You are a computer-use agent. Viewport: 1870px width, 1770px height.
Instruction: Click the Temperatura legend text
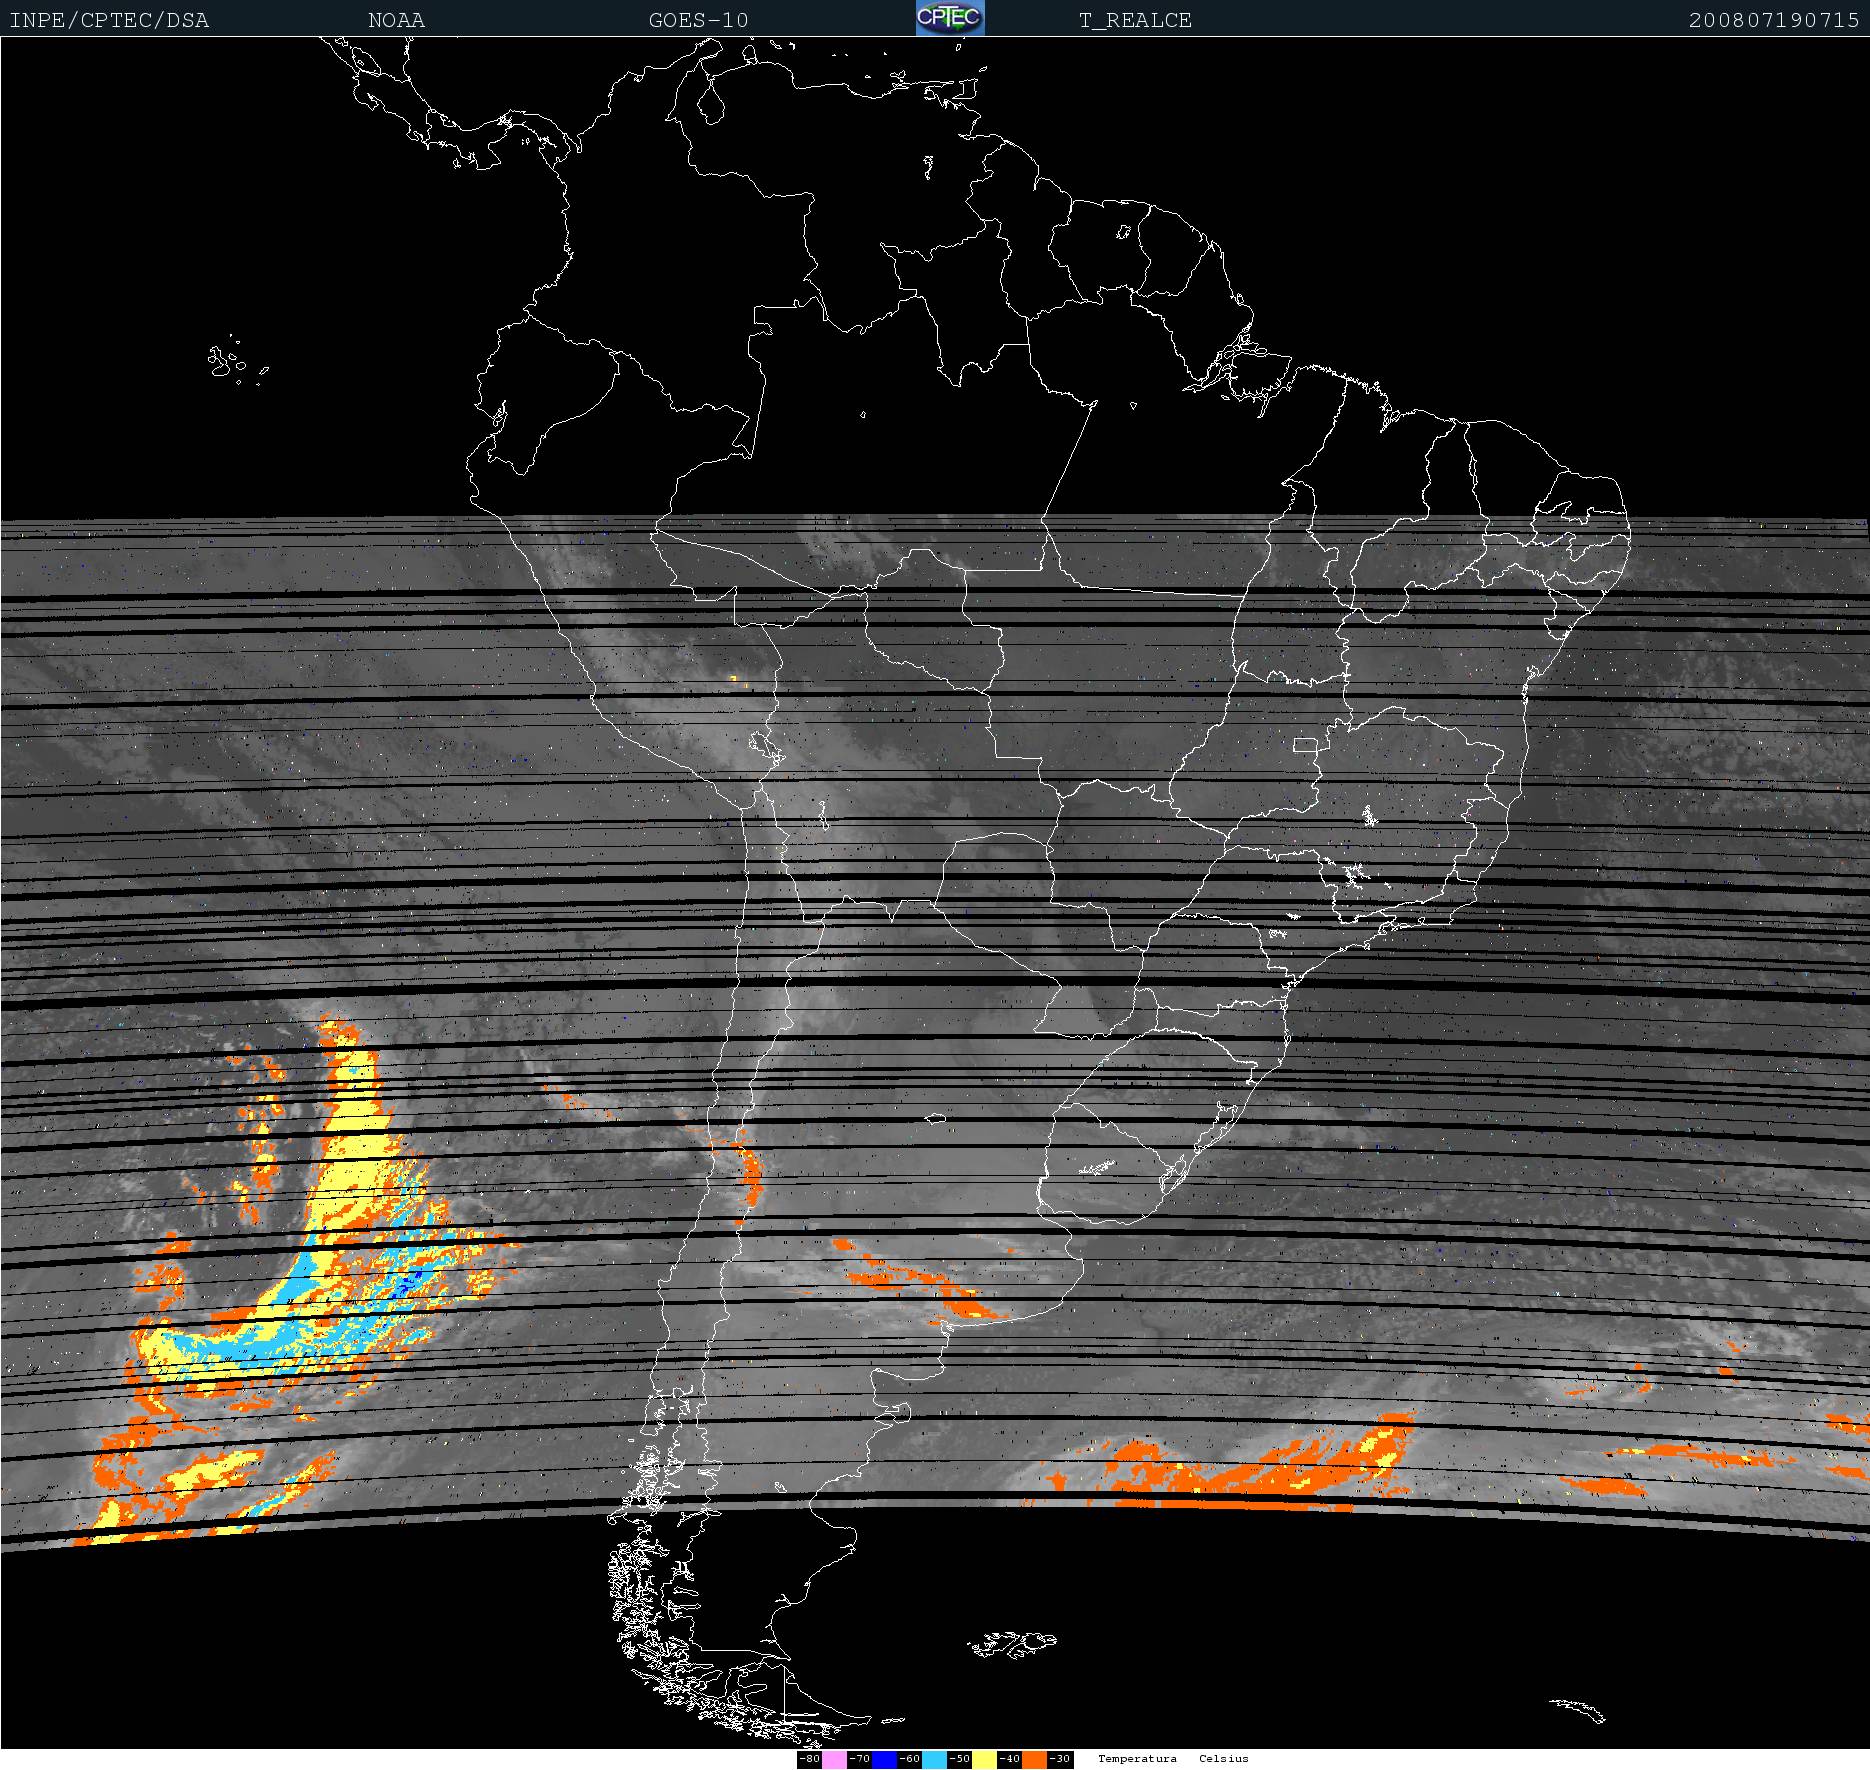point(1137,1758)
